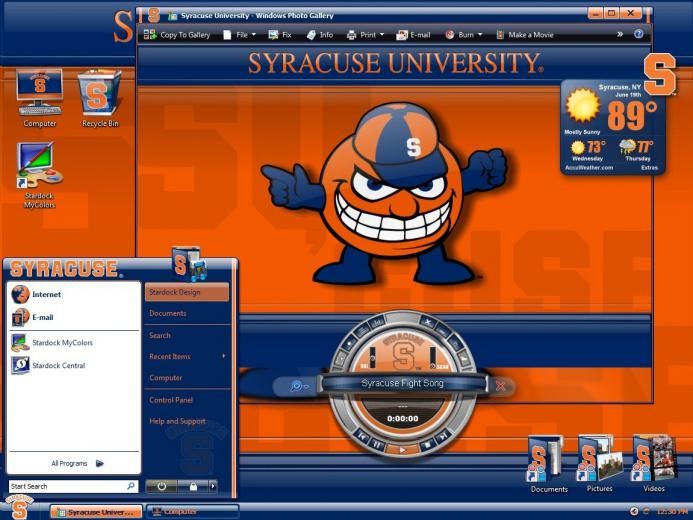Viewport: 693px width, 520px height.
Task: Select Stardock Design in Start menu
Action: pyautogui.click(x=187, y=292)
